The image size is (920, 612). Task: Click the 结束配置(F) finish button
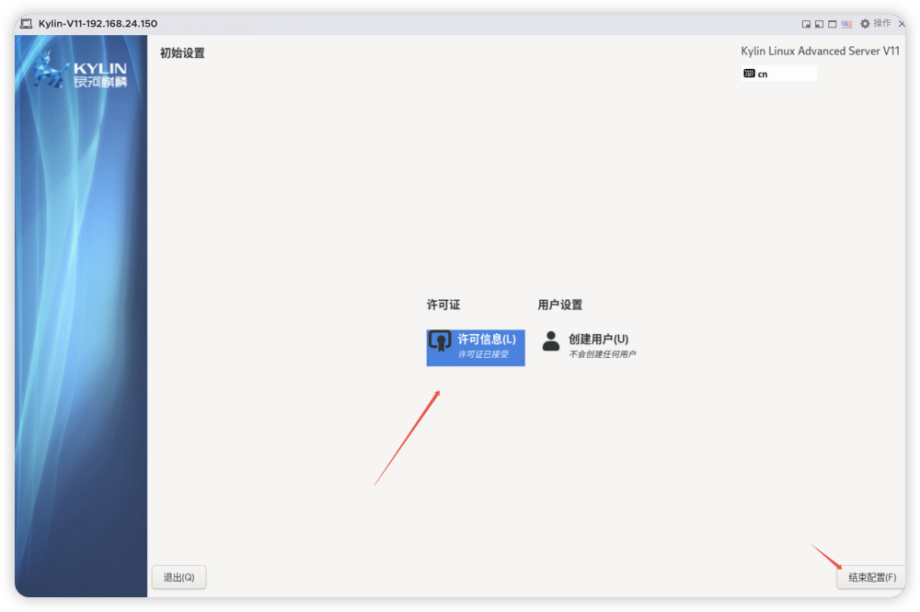coord(871,577)
